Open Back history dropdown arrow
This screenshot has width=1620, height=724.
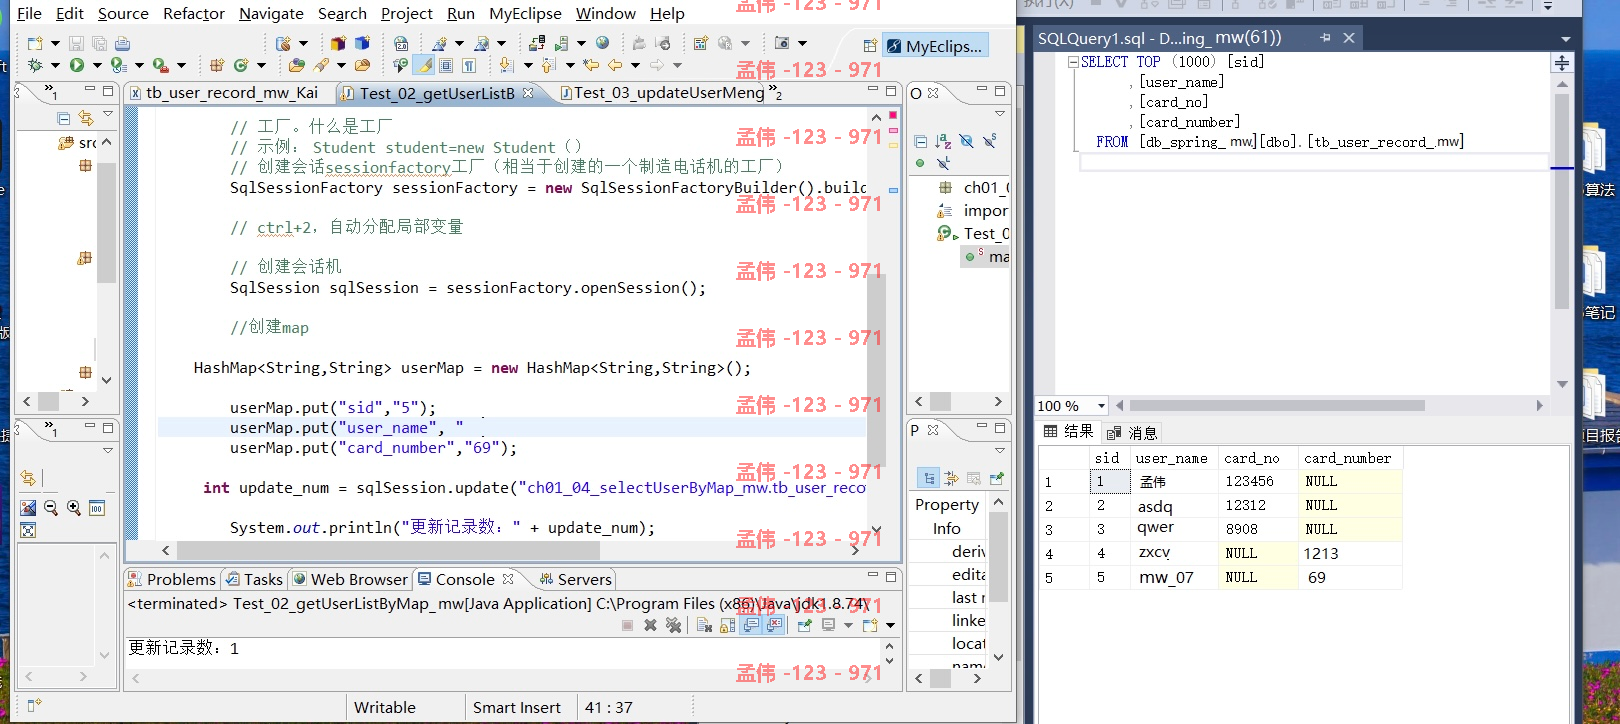635,65
